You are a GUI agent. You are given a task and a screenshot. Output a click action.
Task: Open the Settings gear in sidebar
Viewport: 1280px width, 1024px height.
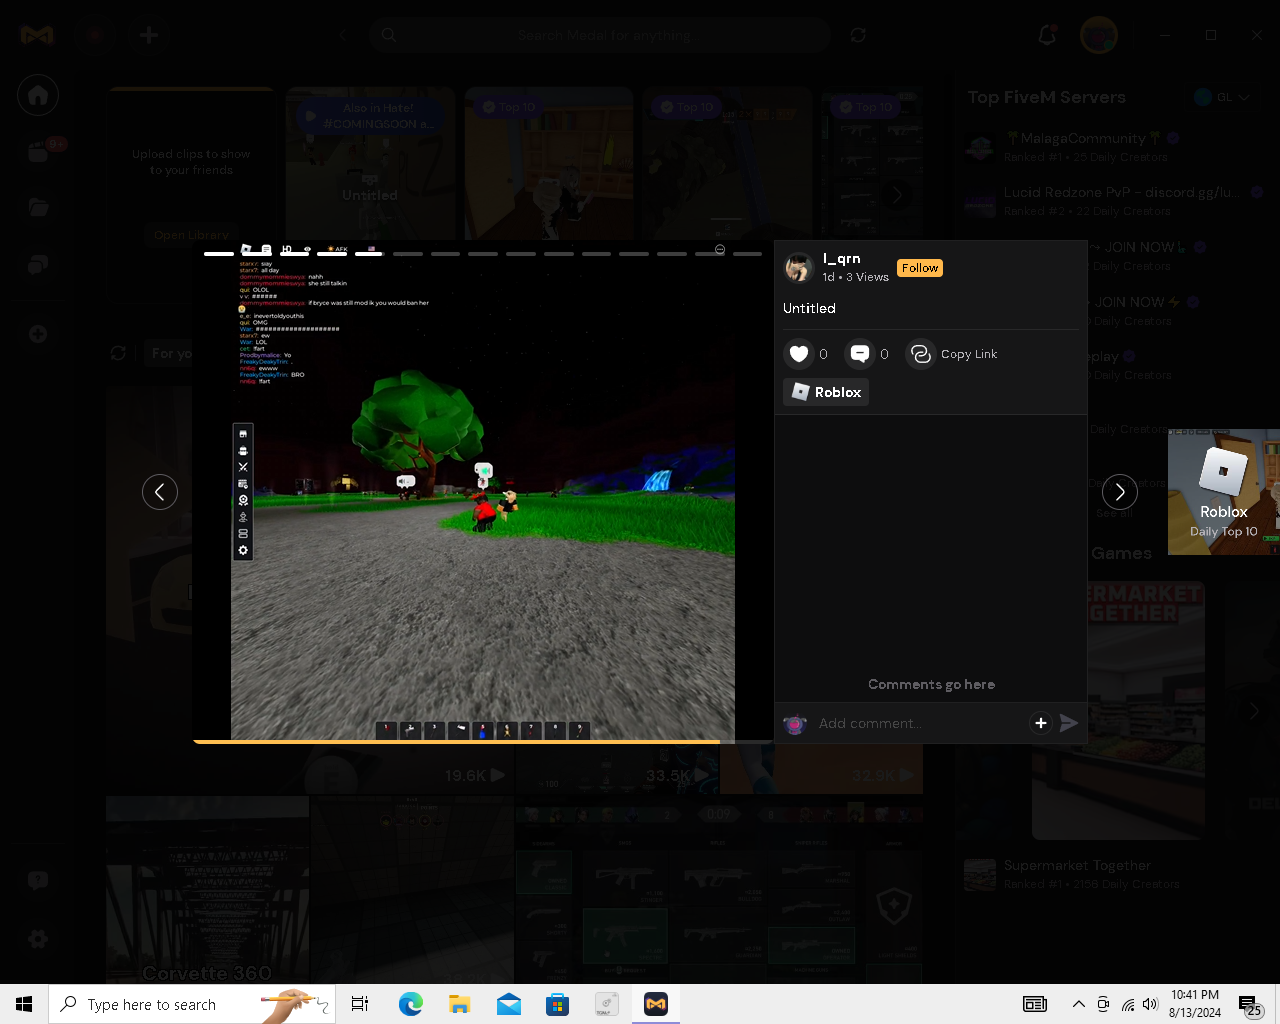(x=38, y=939)
